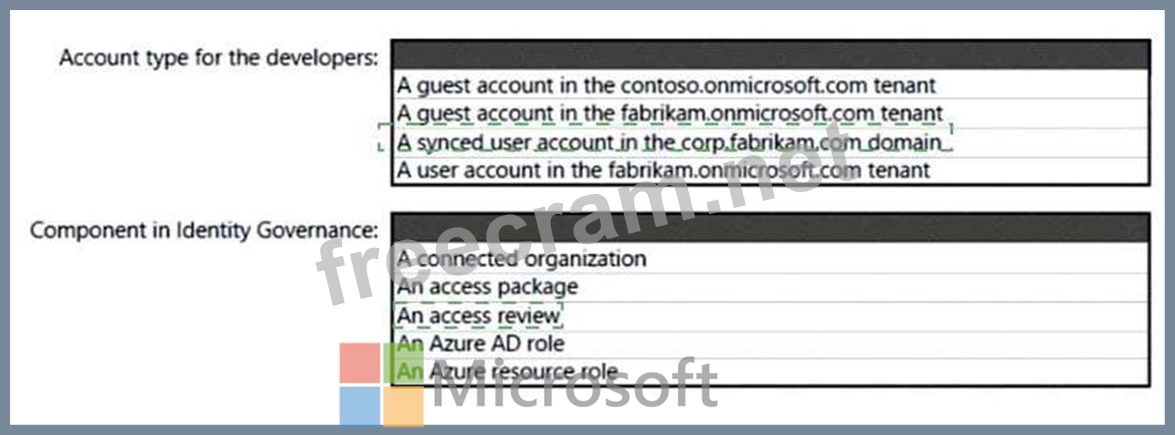This screenshot has width=1175, height=435.
Task: Select An Azure AD role option
Action: click(480, 344)
